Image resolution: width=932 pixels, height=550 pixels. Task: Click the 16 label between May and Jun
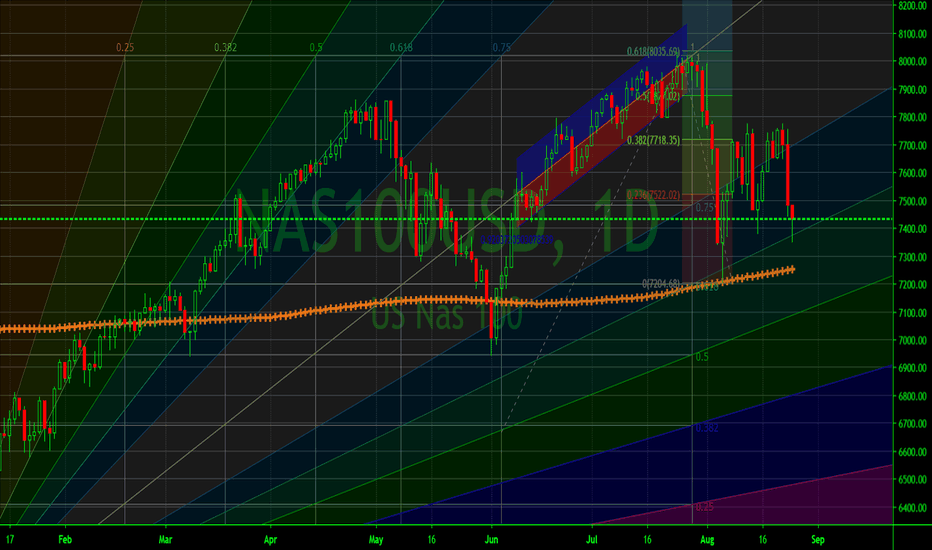click(x=432, y=540)
